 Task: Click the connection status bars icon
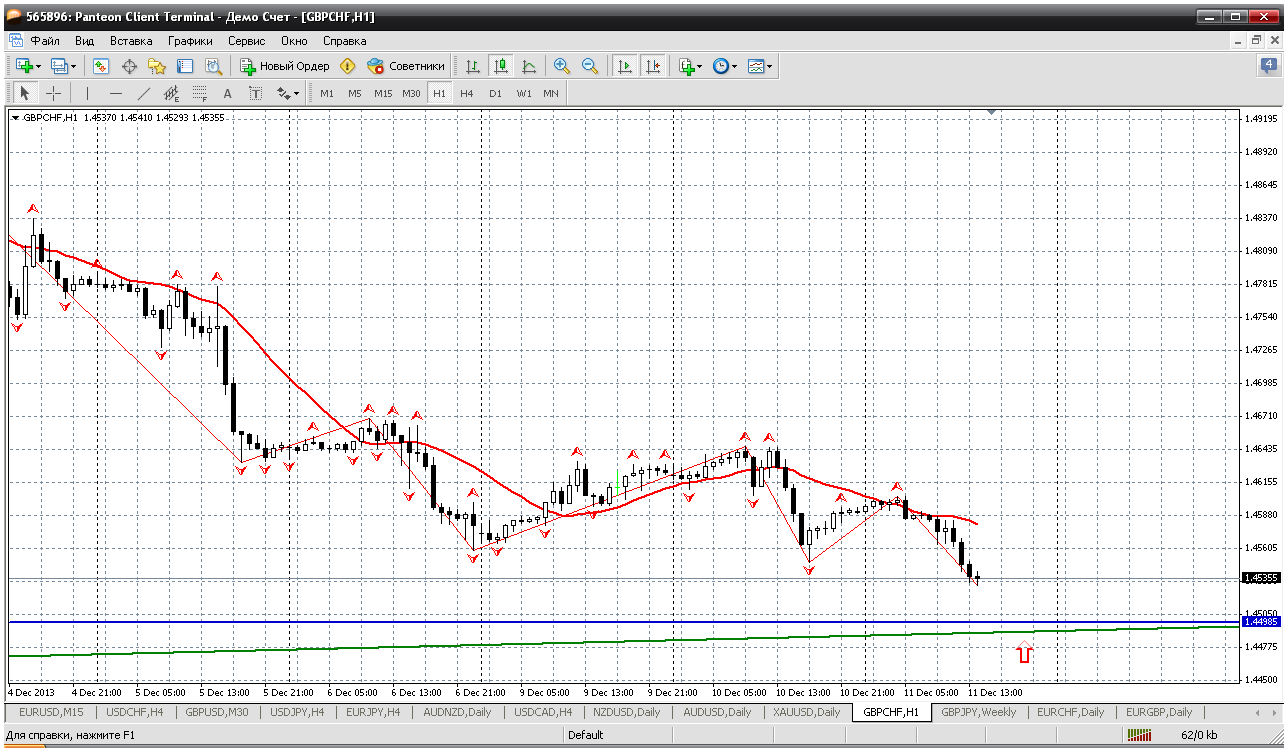coord(1139,735)
